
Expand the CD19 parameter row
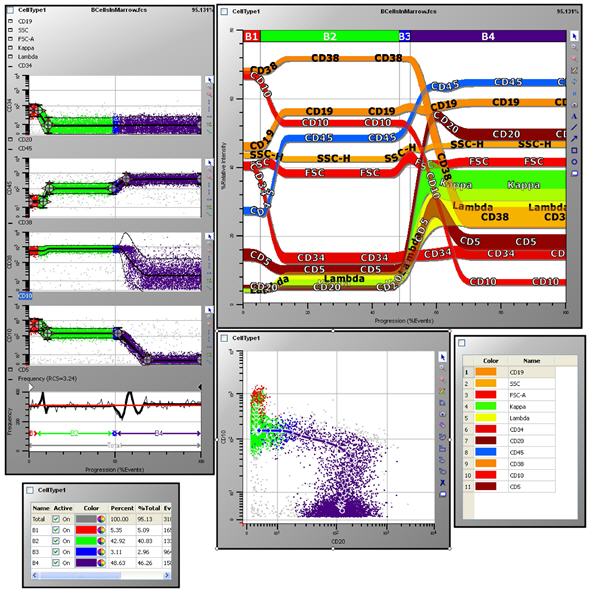pos(10,21)
